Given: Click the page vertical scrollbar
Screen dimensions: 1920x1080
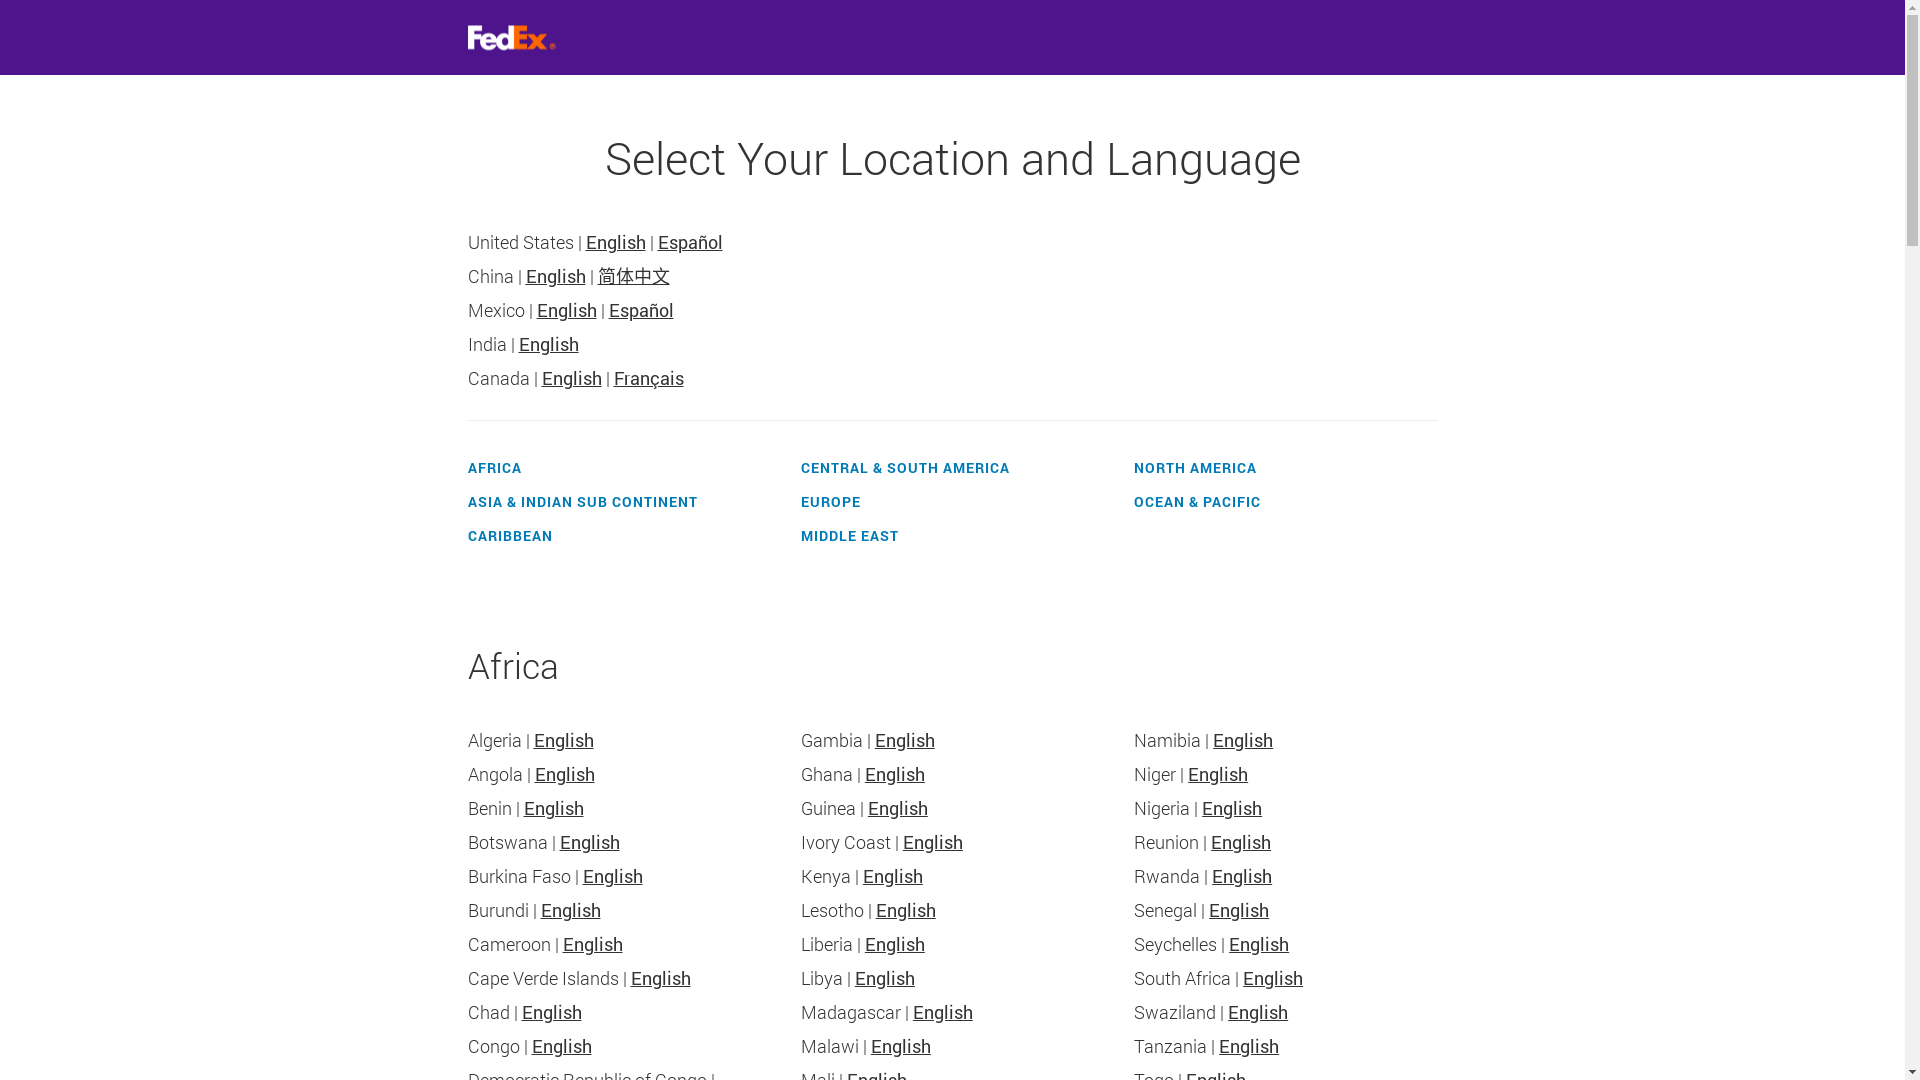Looking at the screenshot, I should [x=1912, y=540].
